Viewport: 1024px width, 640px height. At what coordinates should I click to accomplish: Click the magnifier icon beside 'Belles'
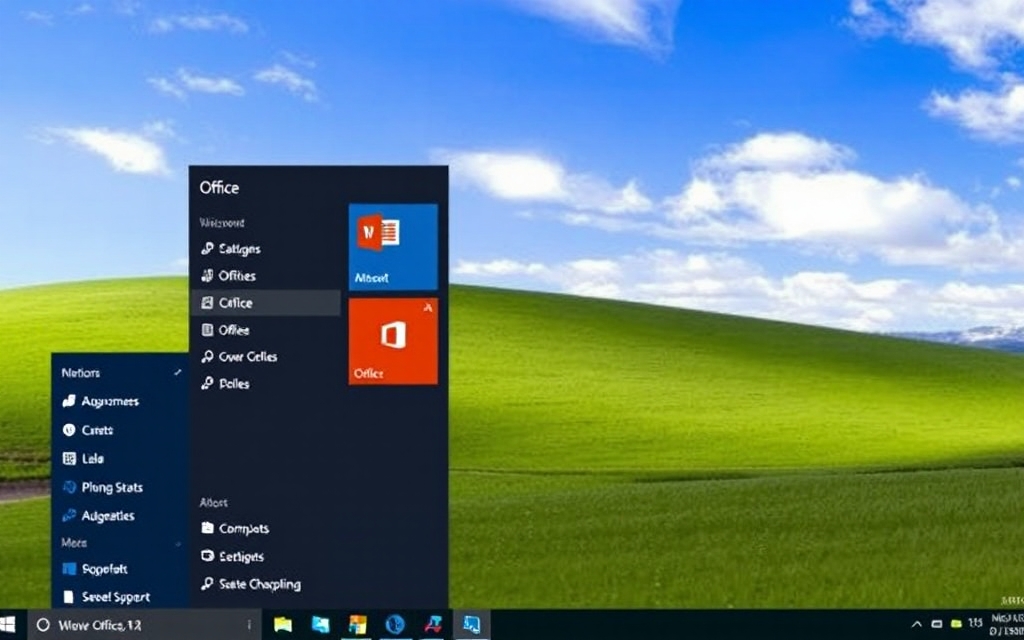(x=207, y=383)
